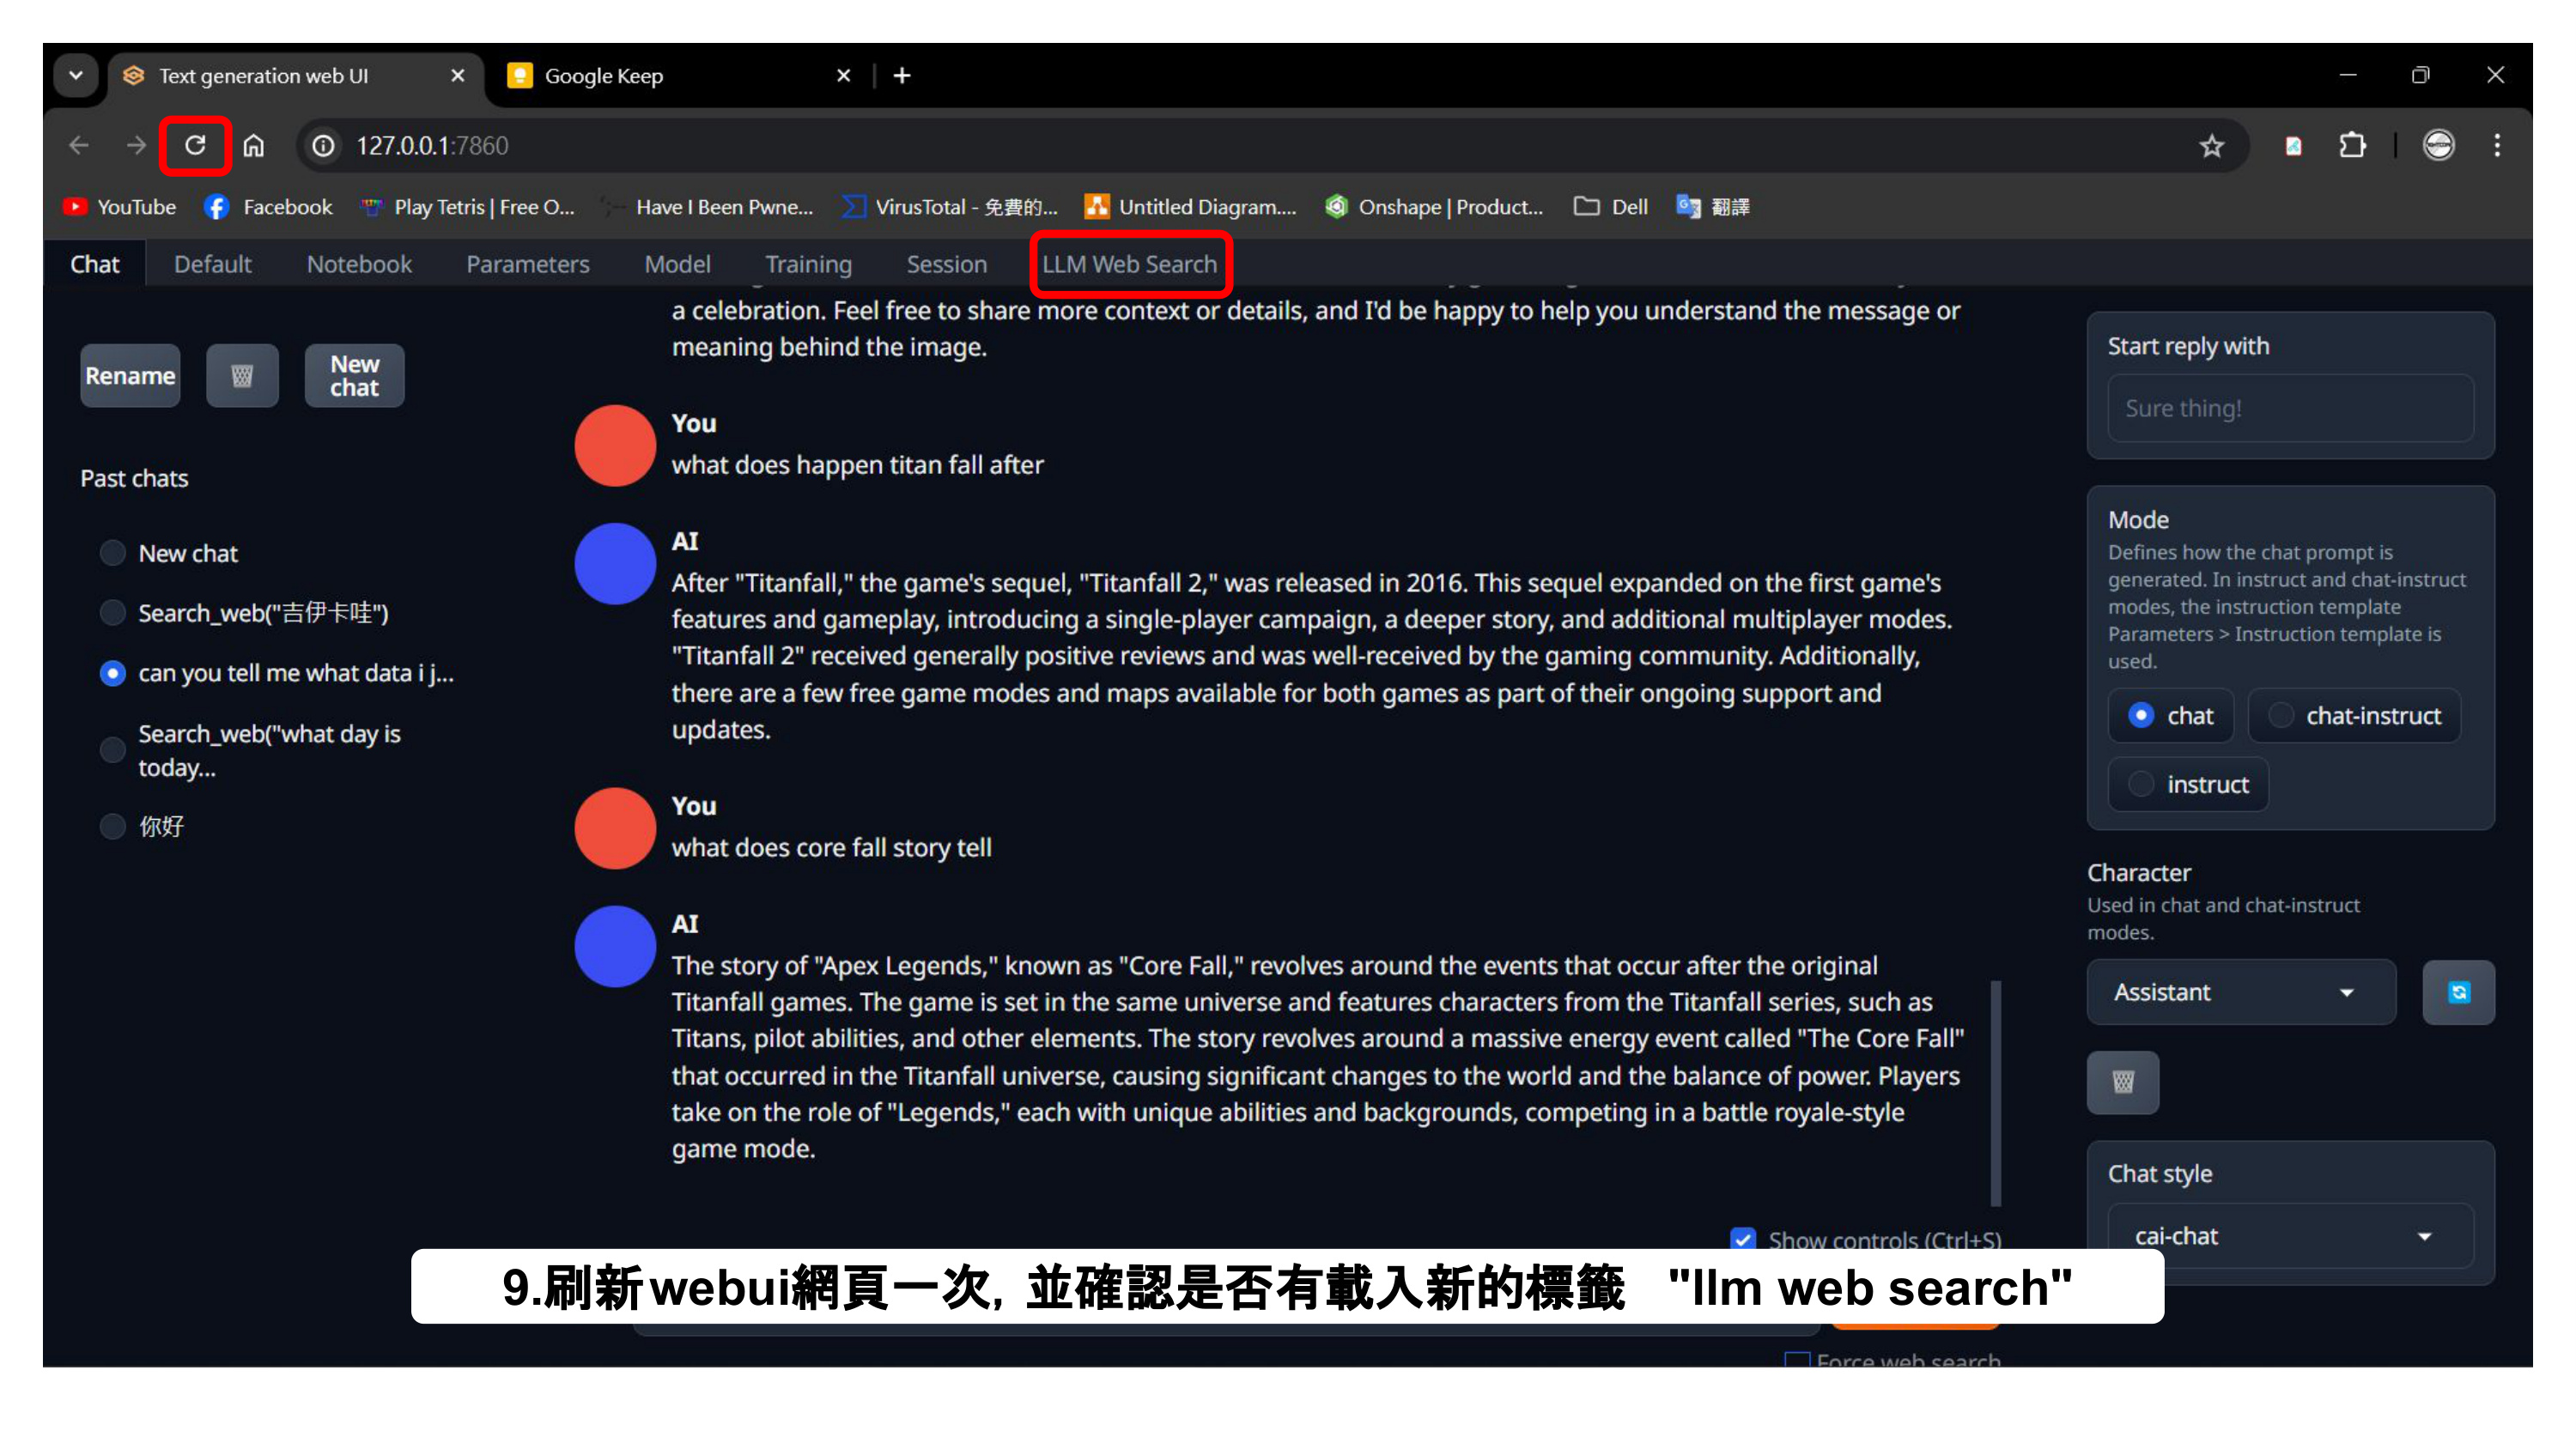Open the Dell bookmarks folder
2576x1449 pixels.
click(1610, 207)
